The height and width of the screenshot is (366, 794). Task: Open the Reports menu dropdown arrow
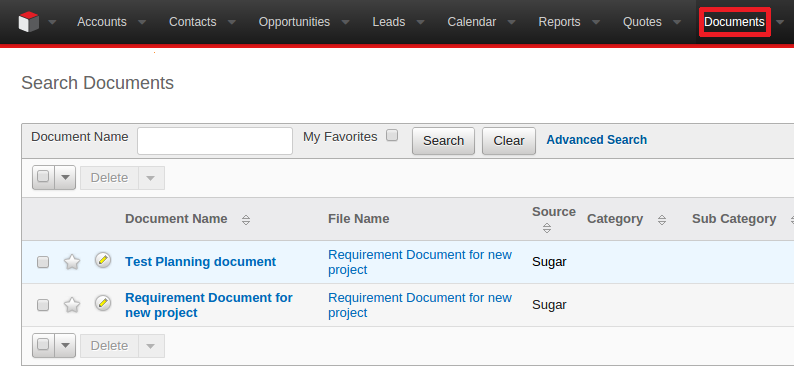(x=596, y=22)
